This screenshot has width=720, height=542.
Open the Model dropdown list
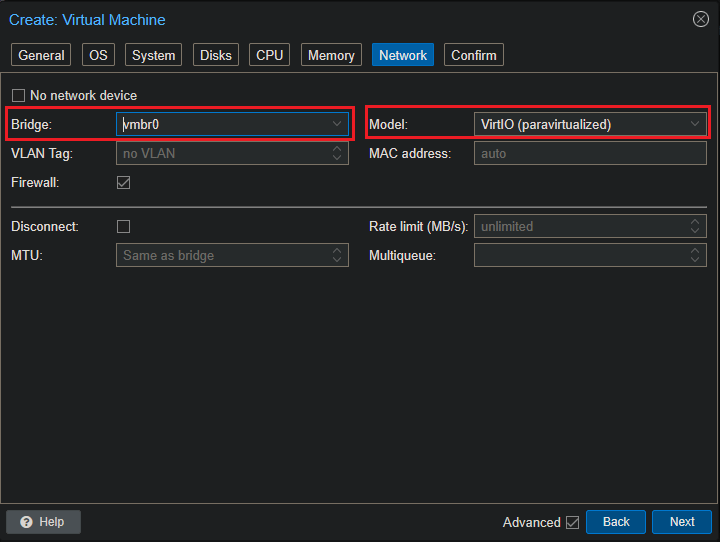pyautogui.click(x=695, y=124)
